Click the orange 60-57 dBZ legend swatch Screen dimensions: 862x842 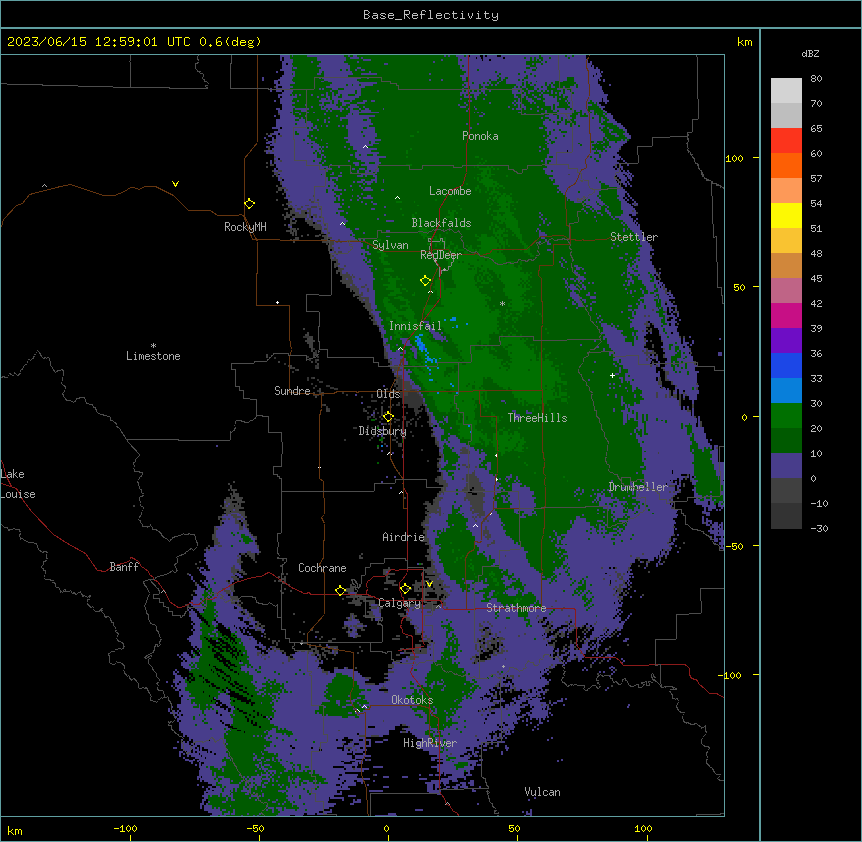pos(786,165)
